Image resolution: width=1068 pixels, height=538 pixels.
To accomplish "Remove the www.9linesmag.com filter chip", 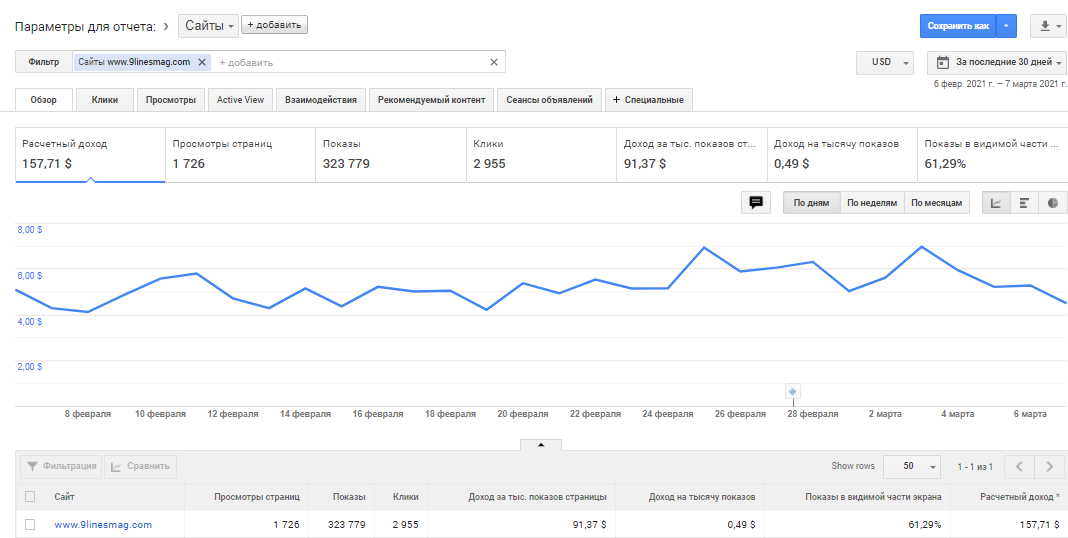I will 202,62.
